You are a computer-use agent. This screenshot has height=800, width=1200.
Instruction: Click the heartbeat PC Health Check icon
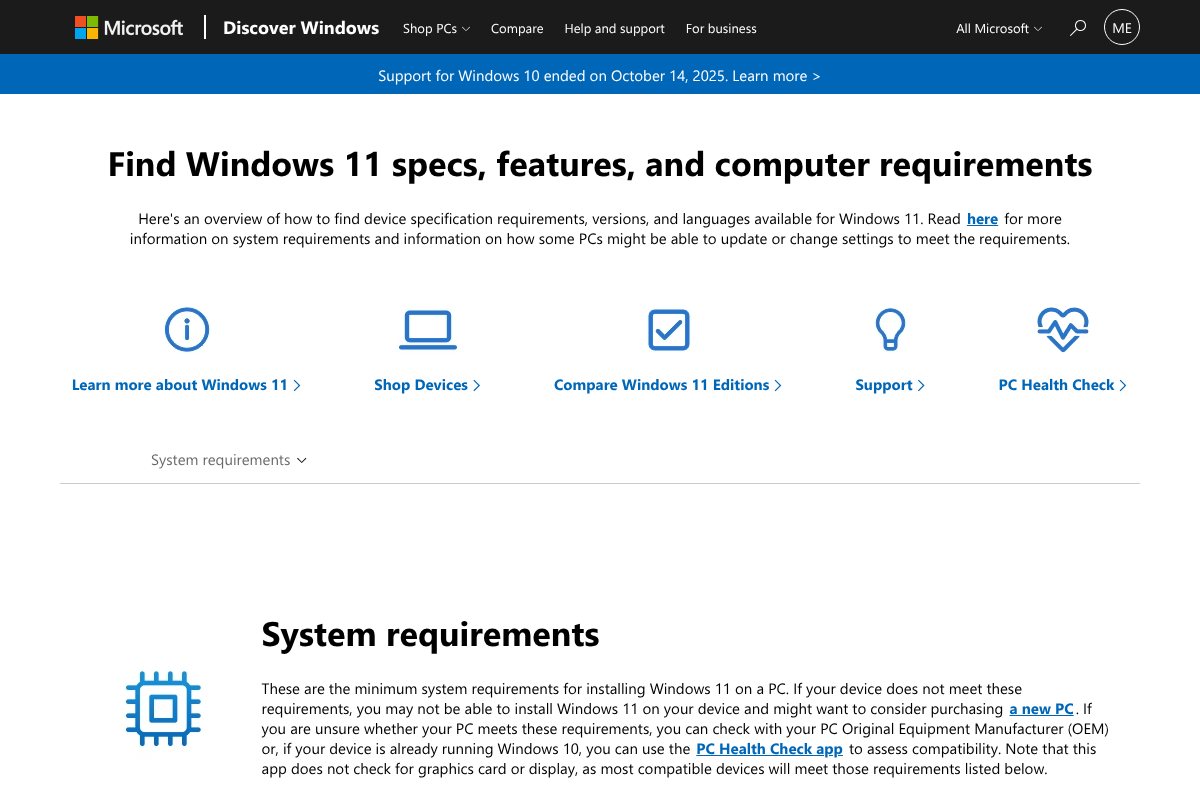click(1063, 329)
